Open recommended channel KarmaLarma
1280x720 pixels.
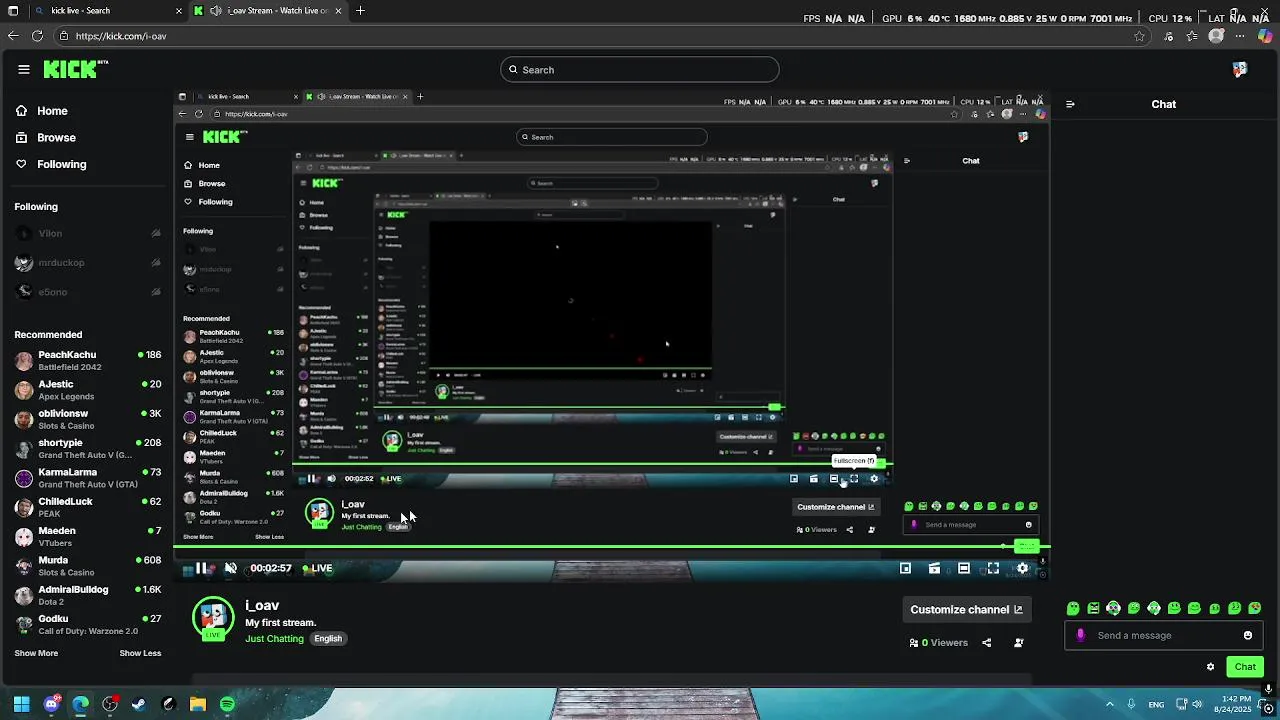(88, 478)
